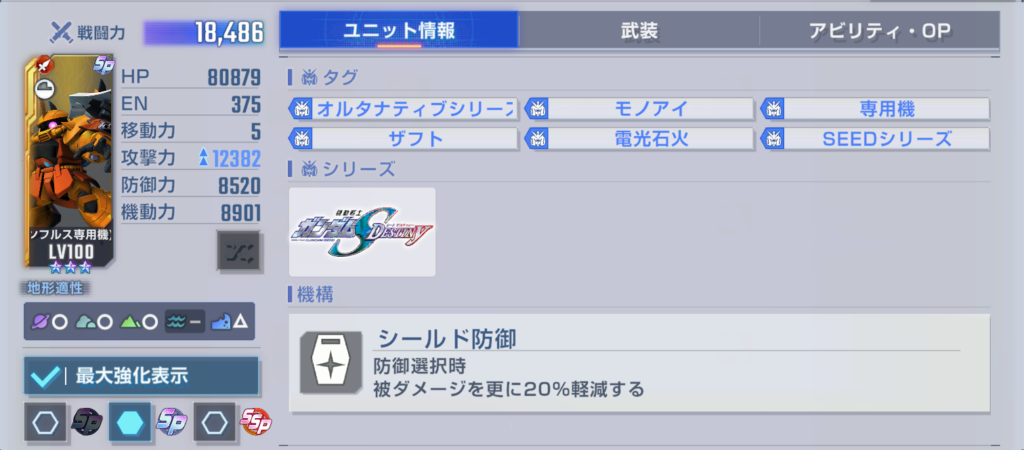The image size is (1024, 450).
Task: Click the shield defense mechanism icon
Action: [330, 361]
